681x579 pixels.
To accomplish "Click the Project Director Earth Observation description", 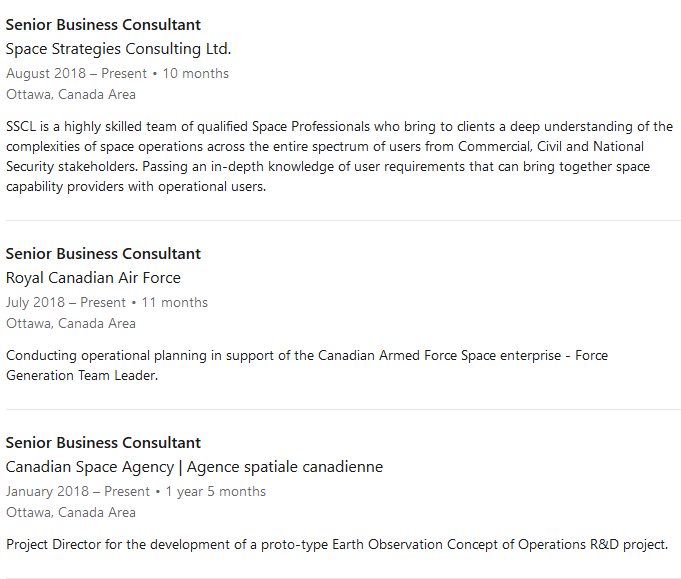I will point(336,545).
